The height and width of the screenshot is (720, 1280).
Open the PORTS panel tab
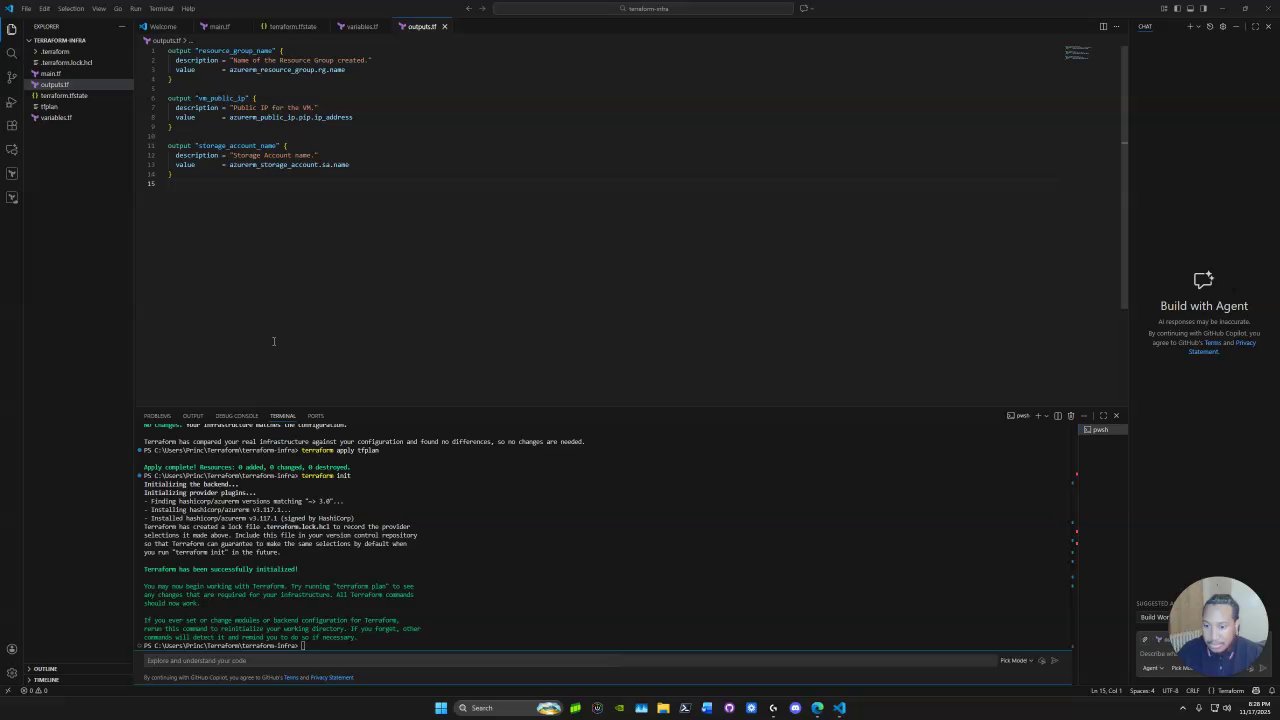tap(316, 416)
